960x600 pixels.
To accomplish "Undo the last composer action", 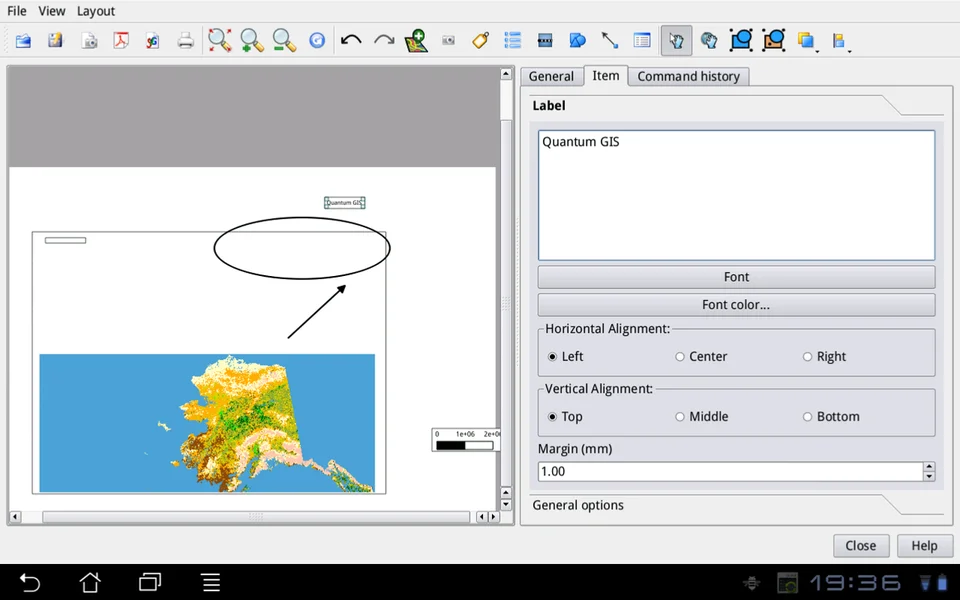I will [x=350, y=40].
